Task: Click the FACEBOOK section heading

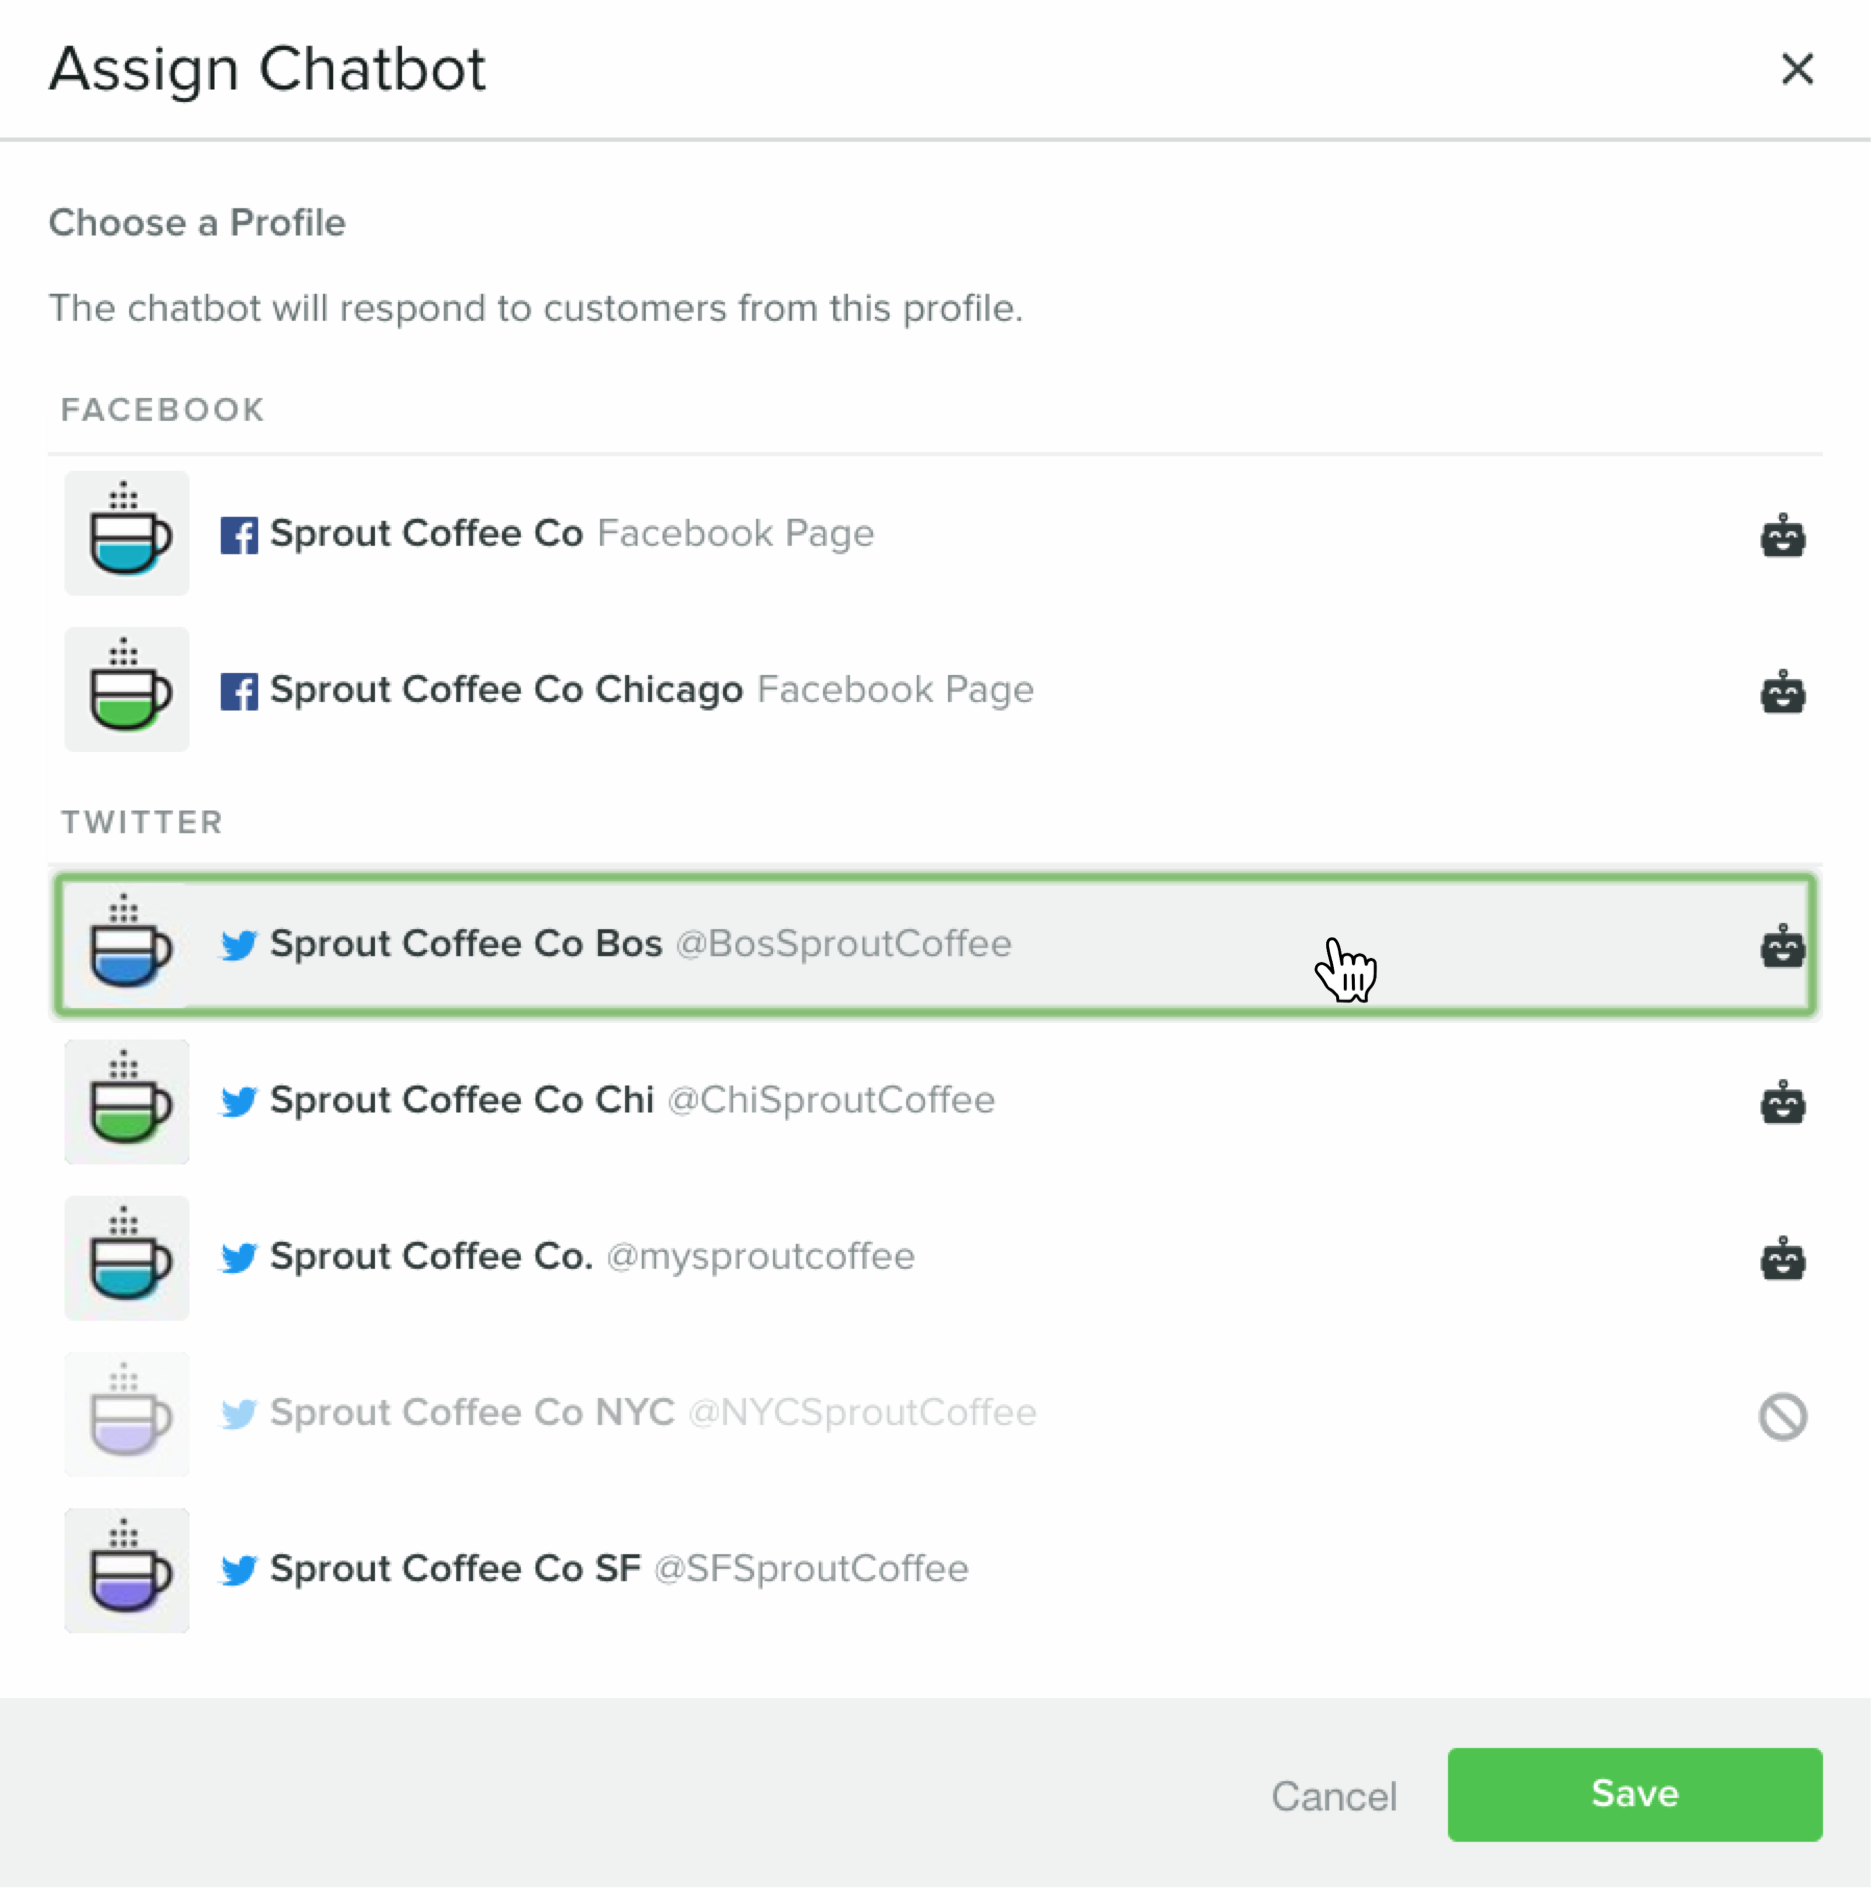Action: point(162,409)
